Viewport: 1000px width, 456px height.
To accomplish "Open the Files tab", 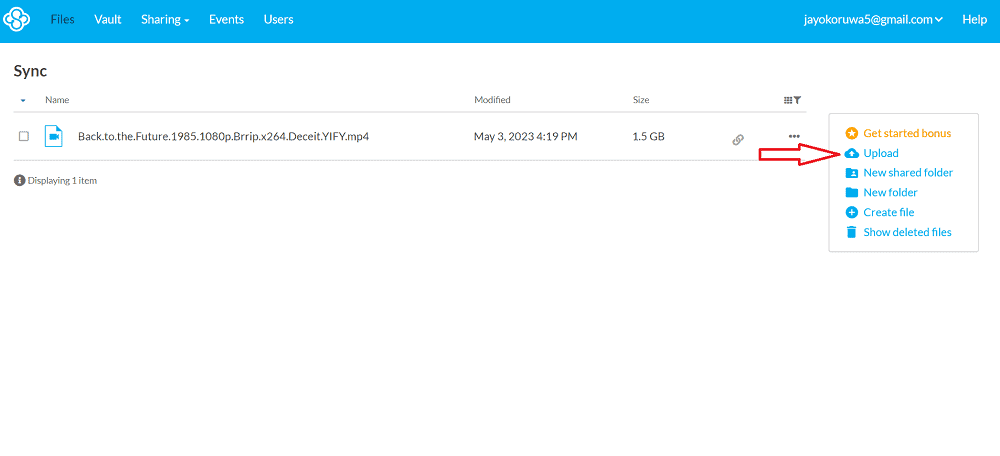I will (62, 20).
